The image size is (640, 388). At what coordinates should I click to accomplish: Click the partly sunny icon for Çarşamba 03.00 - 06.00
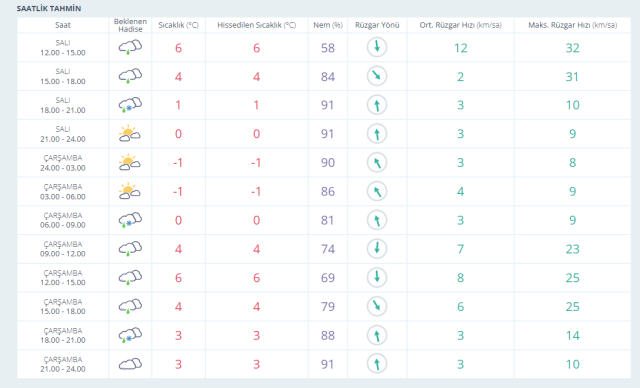130,191
